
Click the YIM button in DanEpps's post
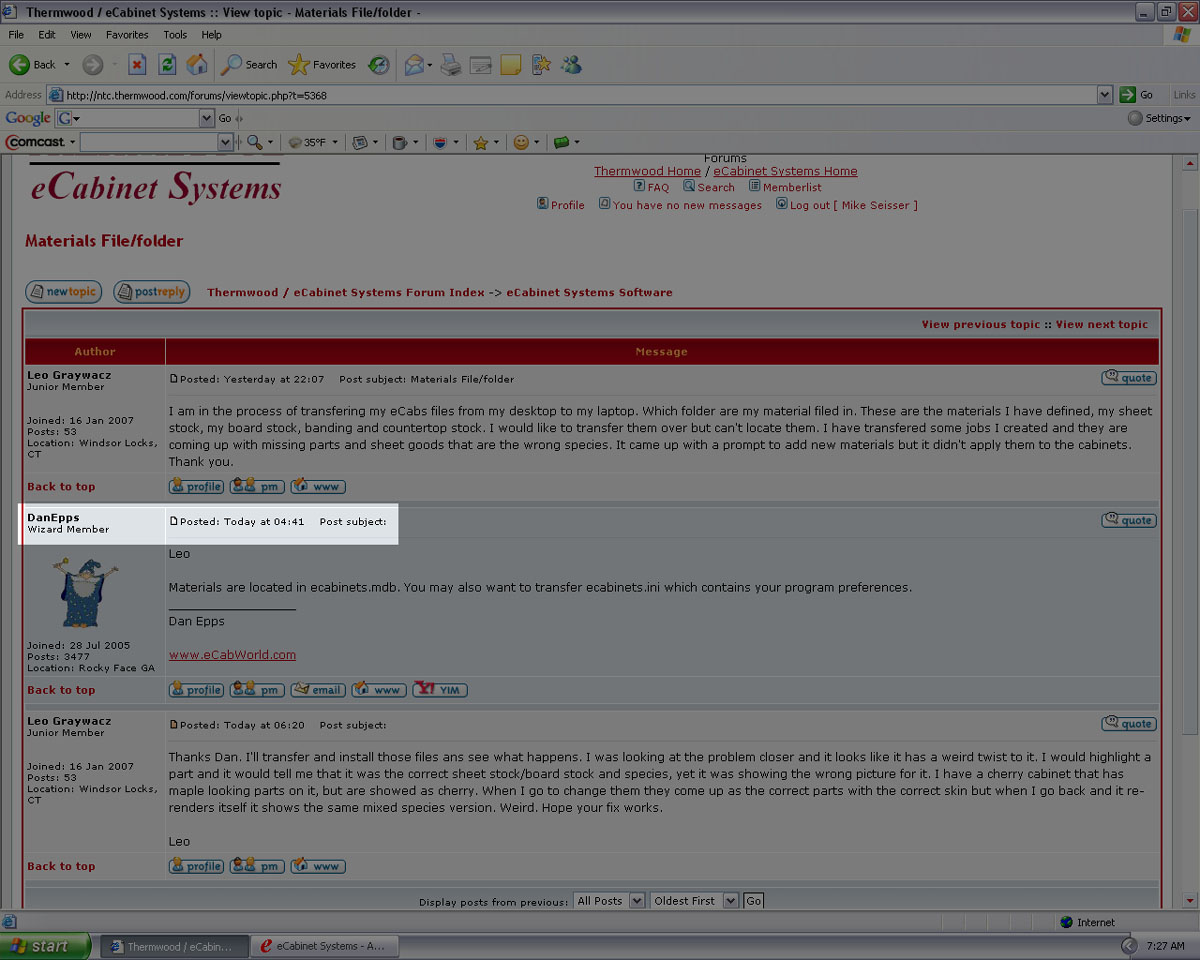coord(440,690)
